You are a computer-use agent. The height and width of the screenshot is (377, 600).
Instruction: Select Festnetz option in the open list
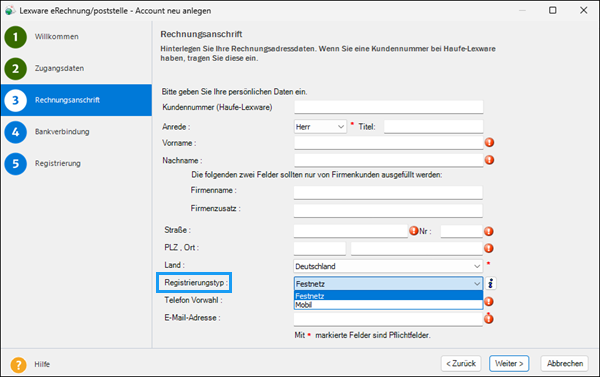coord(388,296)
